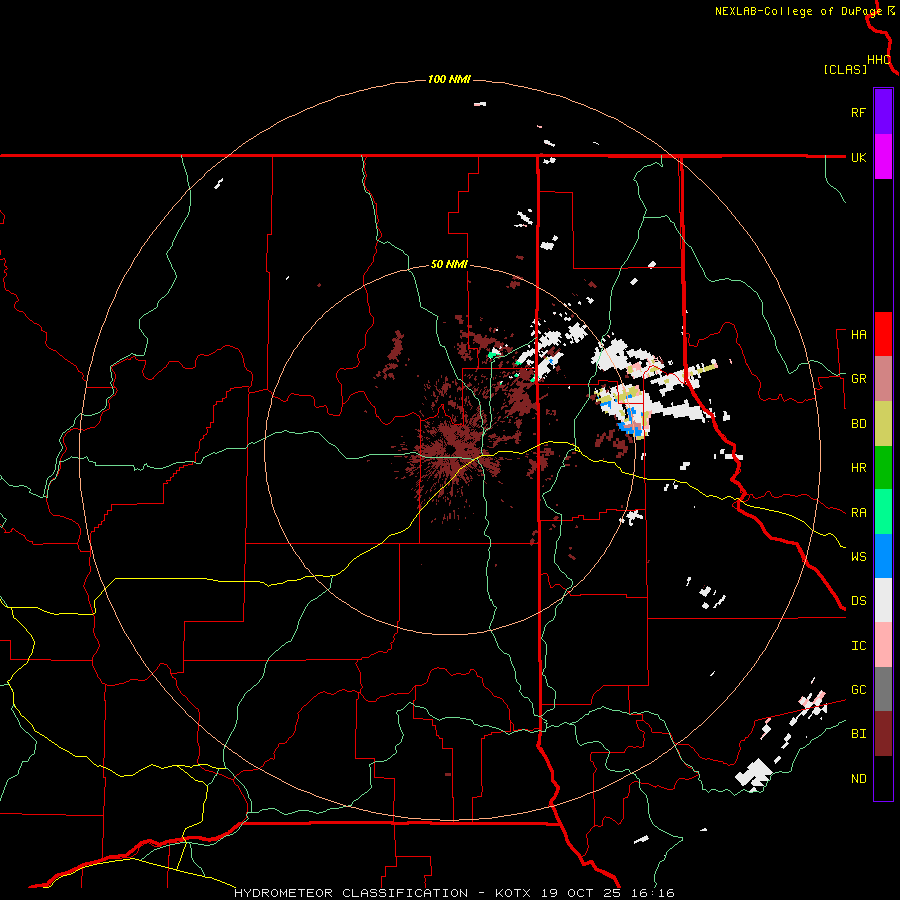Click the UK legend label

click(858, 158)
